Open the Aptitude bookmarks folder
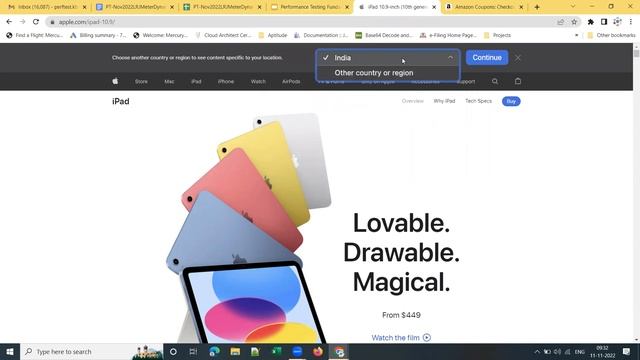Screen dimensions: 640x360 273,36
